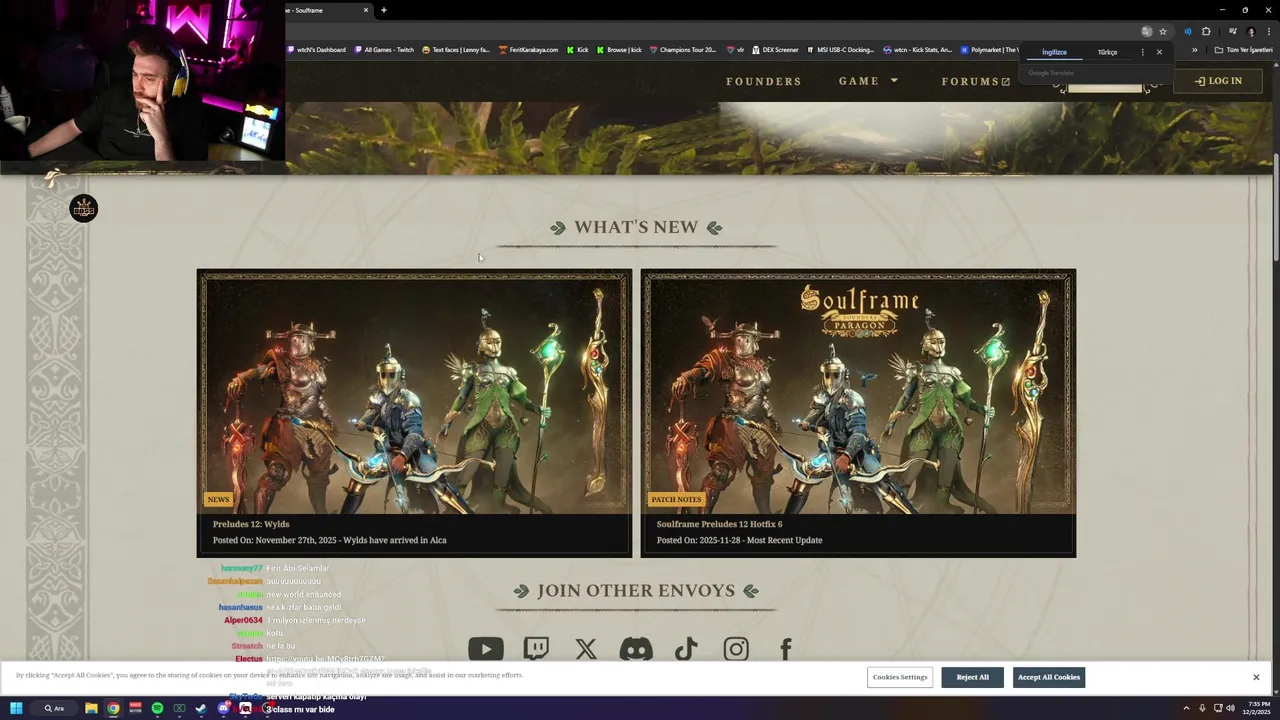Image resolution: width=1280 pixels, height=720 pixels.
Task: Open the Twitch icon under Join Other Envoys
Action: pyautogui.click(x=536, y=650)
